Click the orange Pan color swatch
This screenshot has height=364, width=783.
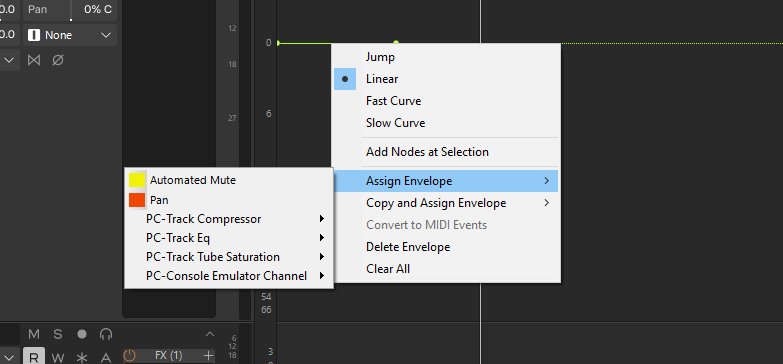137,200
